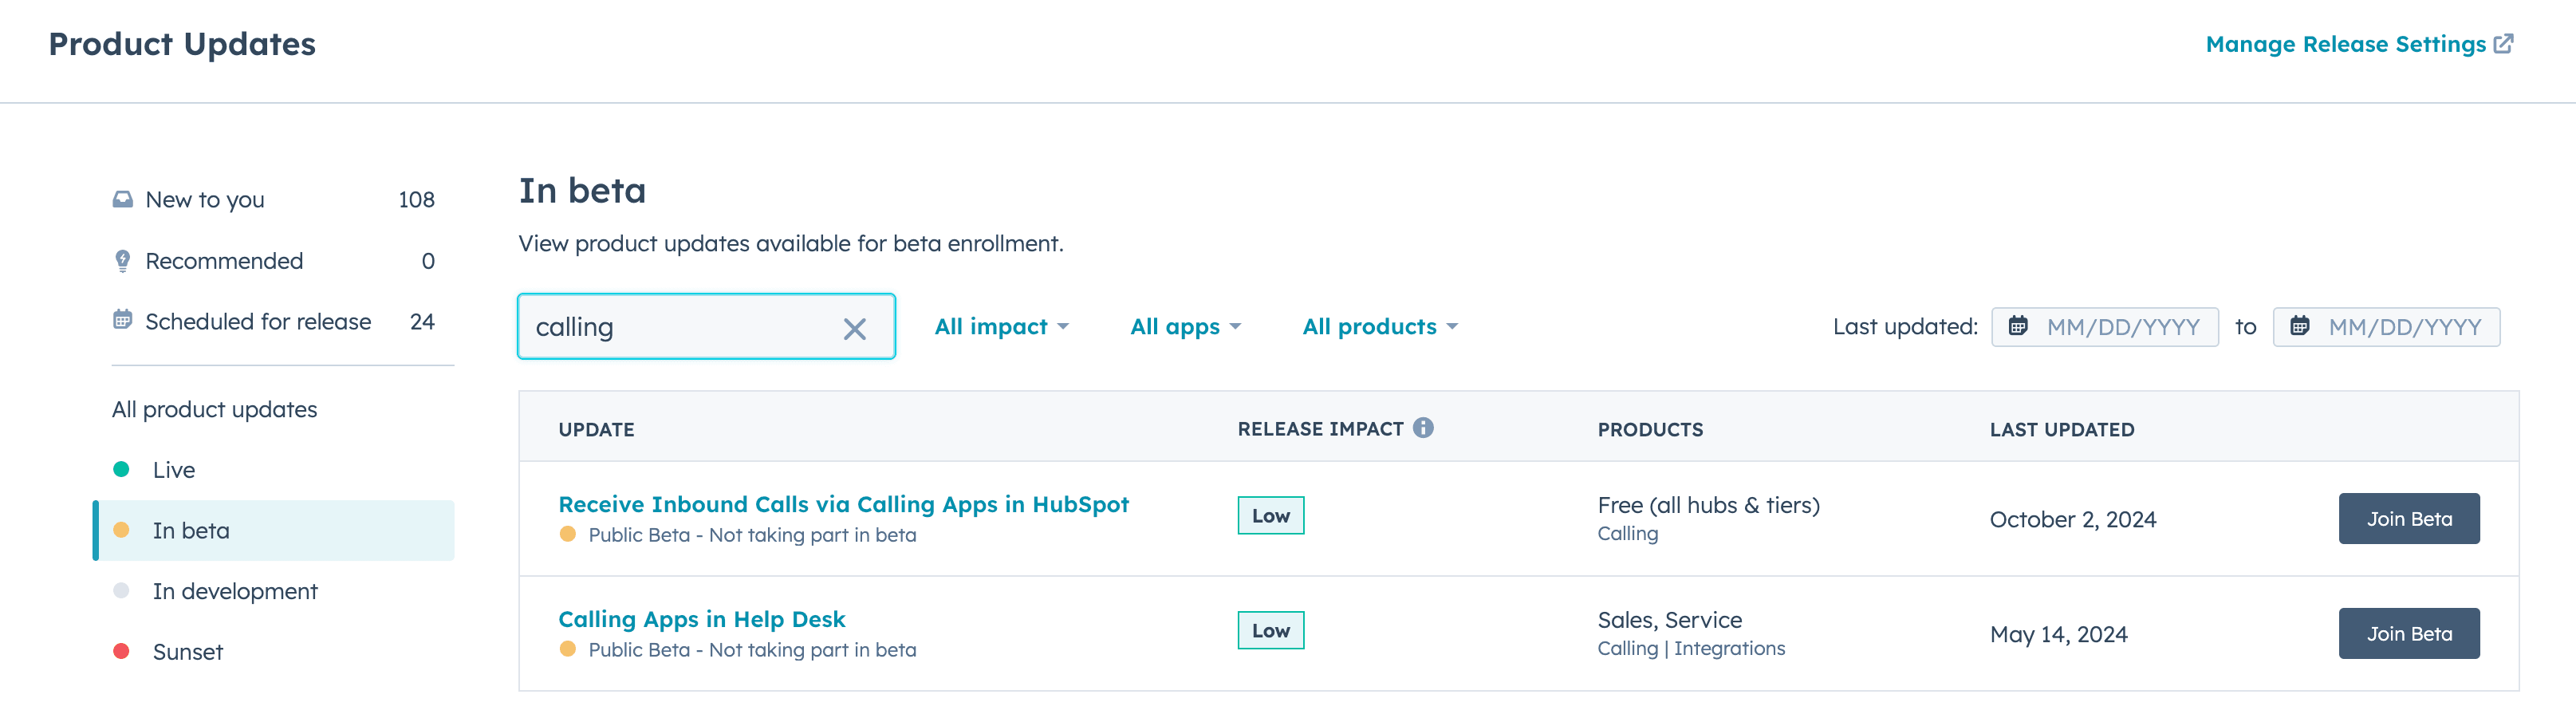
Task: Click the Recommended lightbulb icon
Action: click(x=123, y=261)
